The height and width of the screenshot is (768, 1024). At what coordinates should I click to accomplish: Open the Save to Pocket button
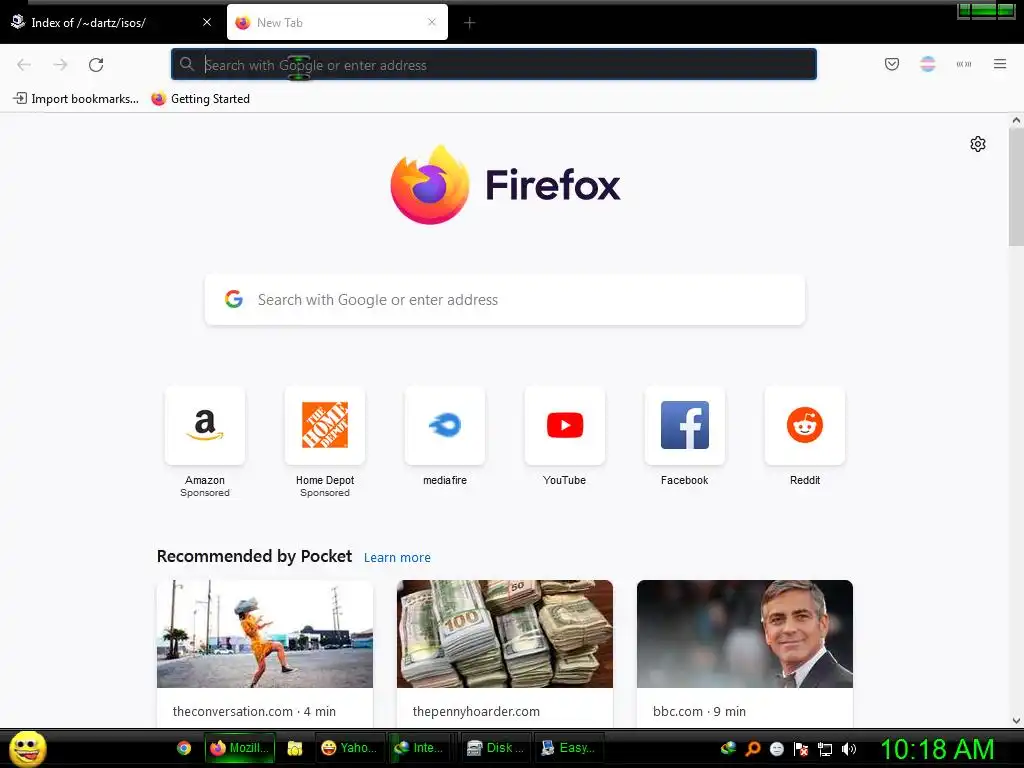point(891,64)
